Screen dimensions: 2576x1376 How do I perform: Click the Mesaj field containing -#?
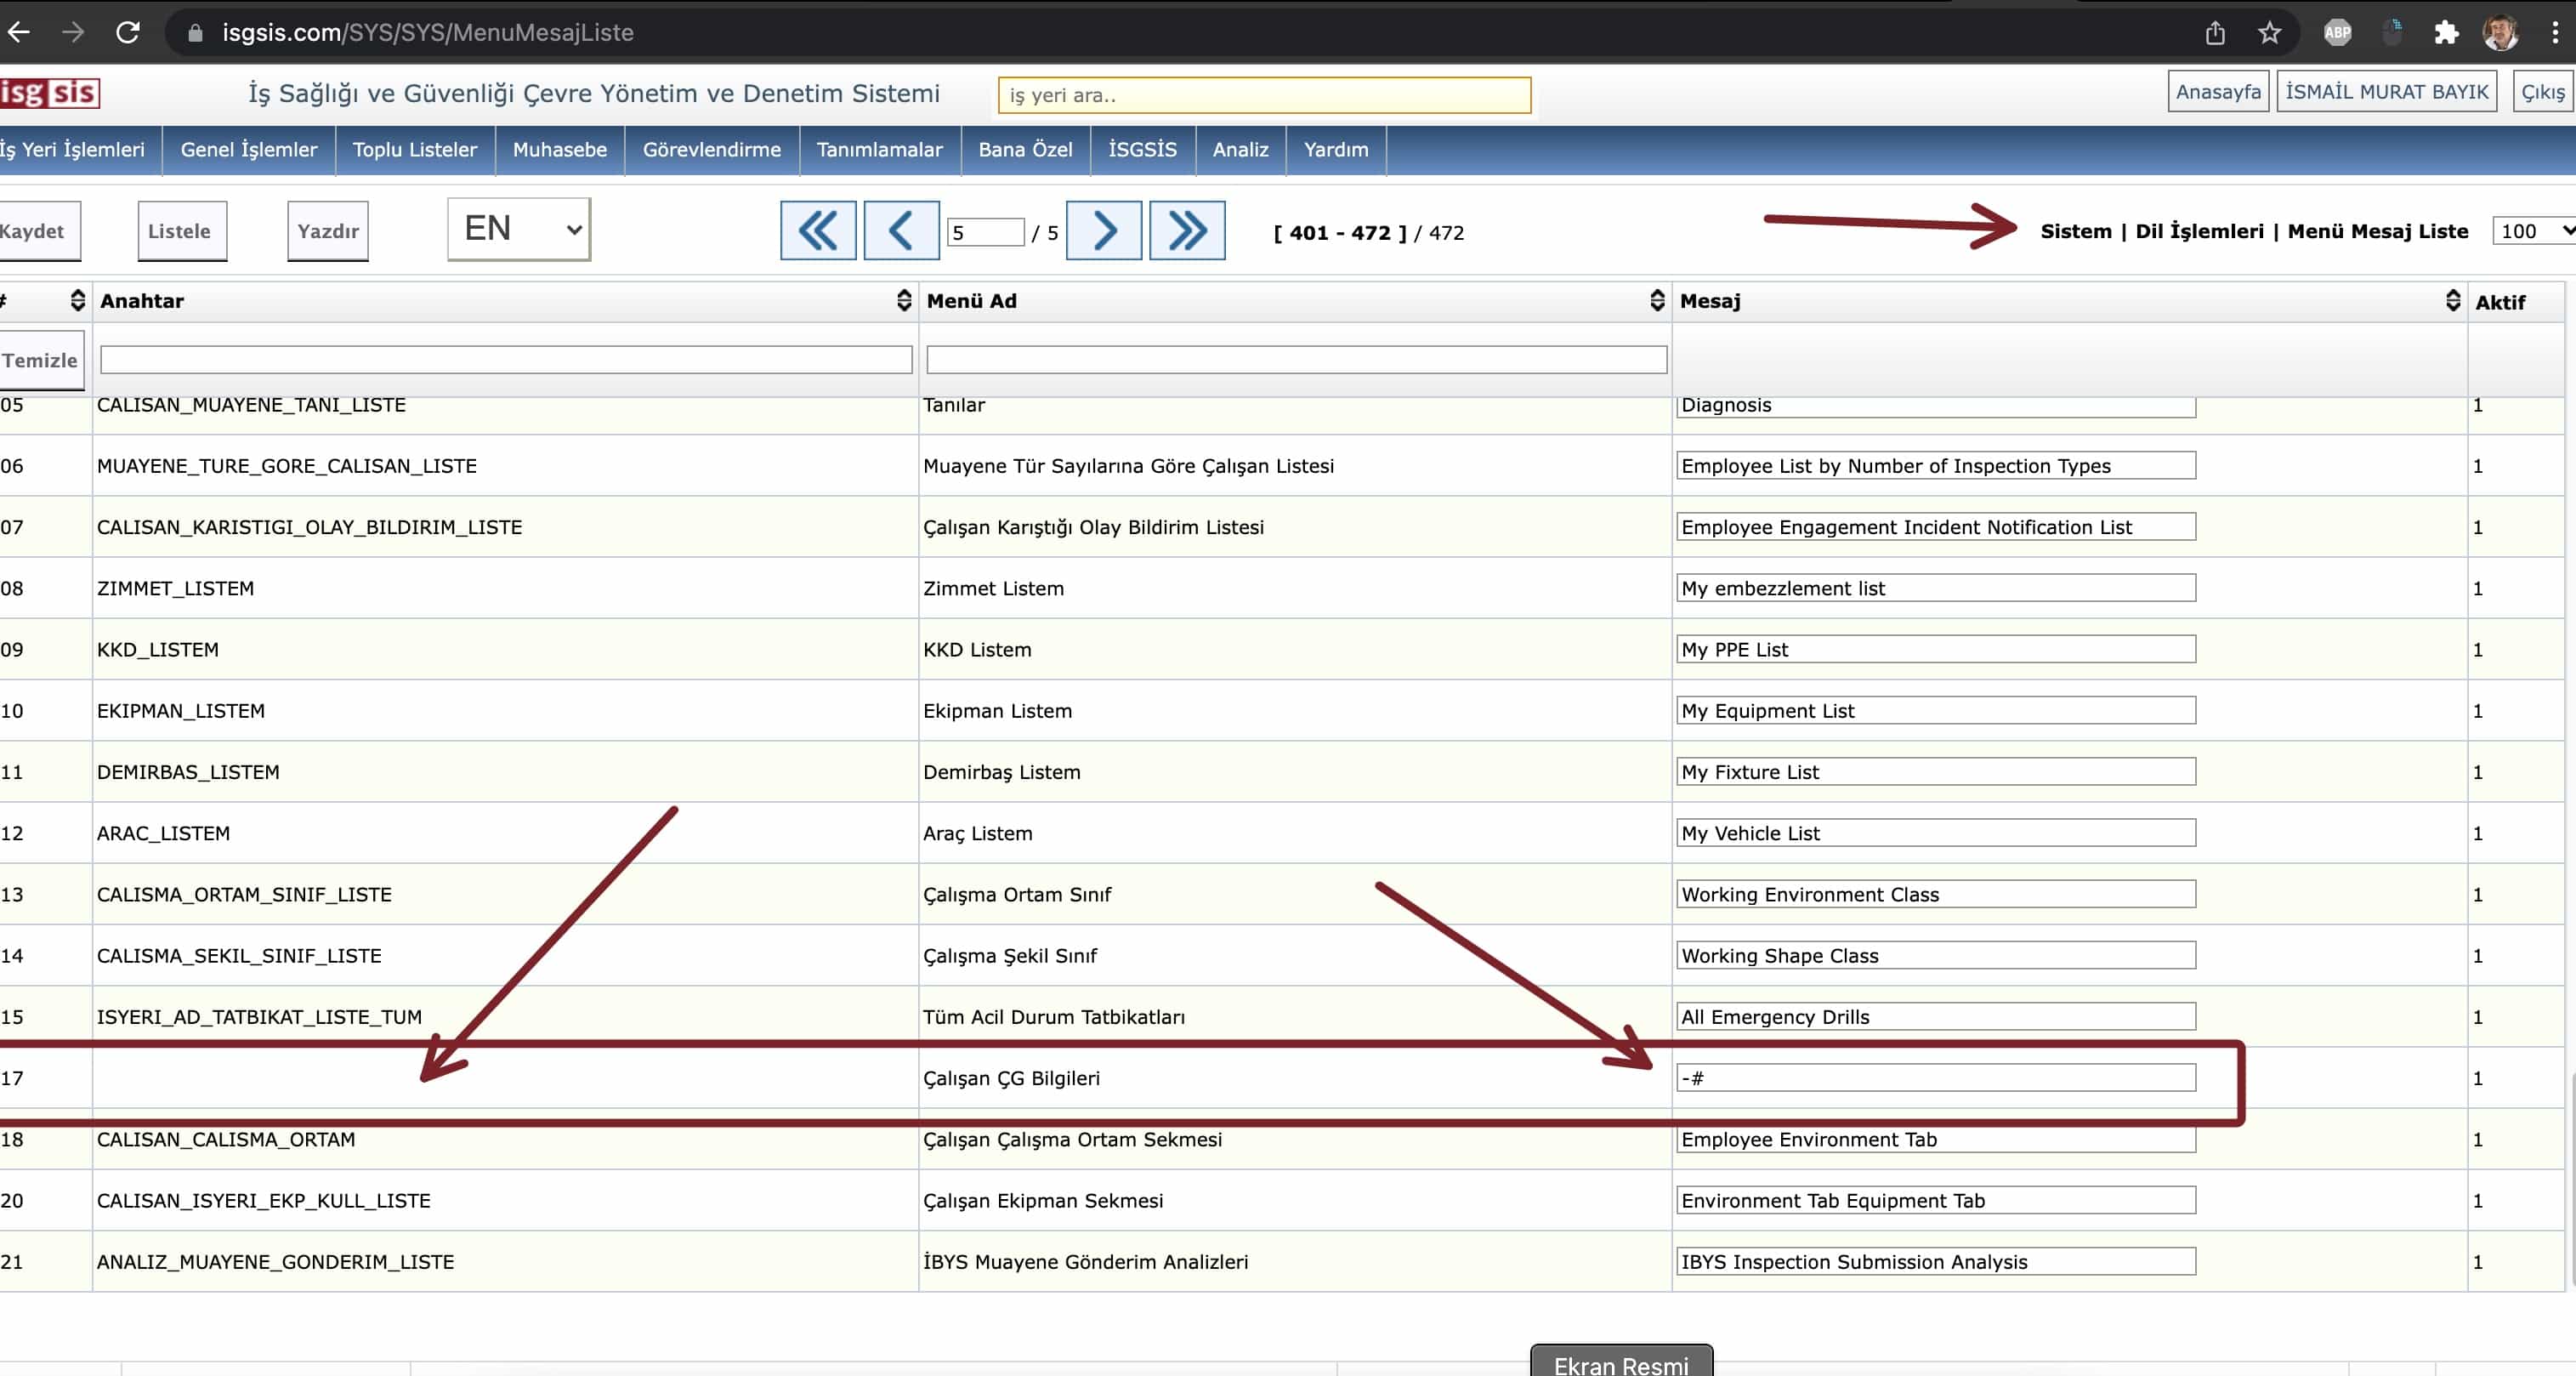(x=1934, y=1077)
